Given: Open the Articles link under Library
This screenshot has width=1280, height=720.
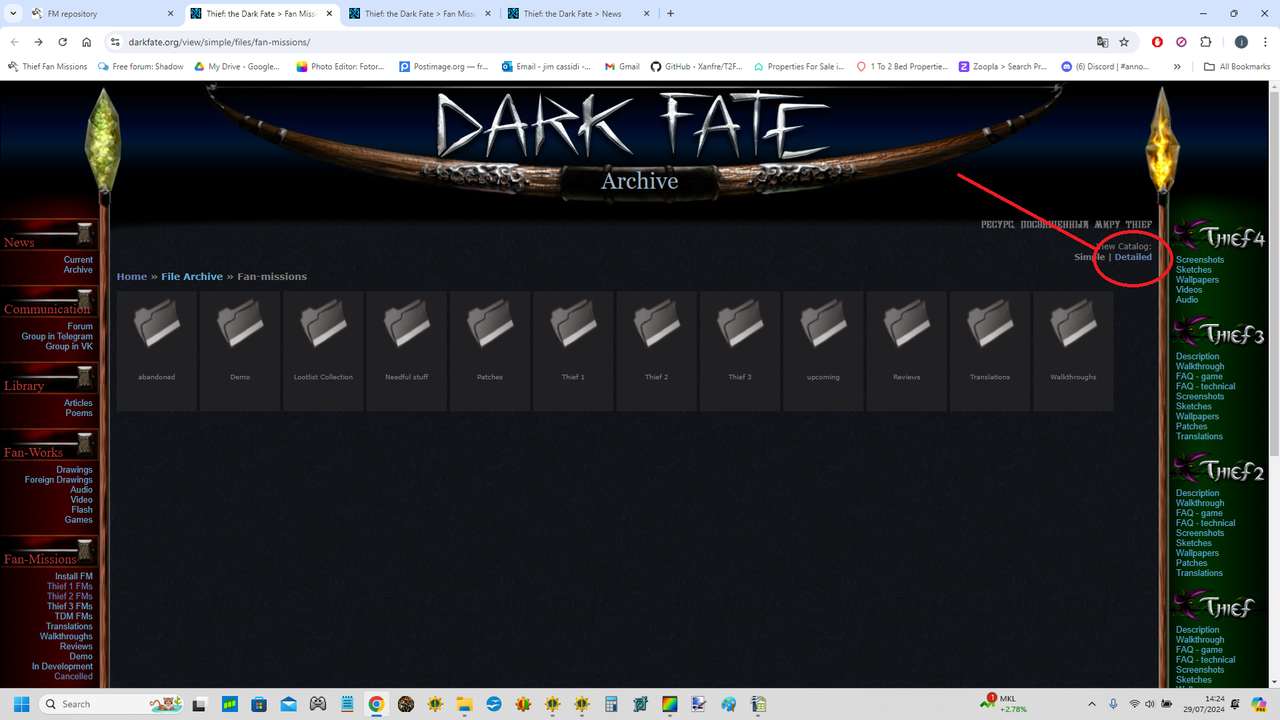Looking at the screenshot, I should pos(78,403).
